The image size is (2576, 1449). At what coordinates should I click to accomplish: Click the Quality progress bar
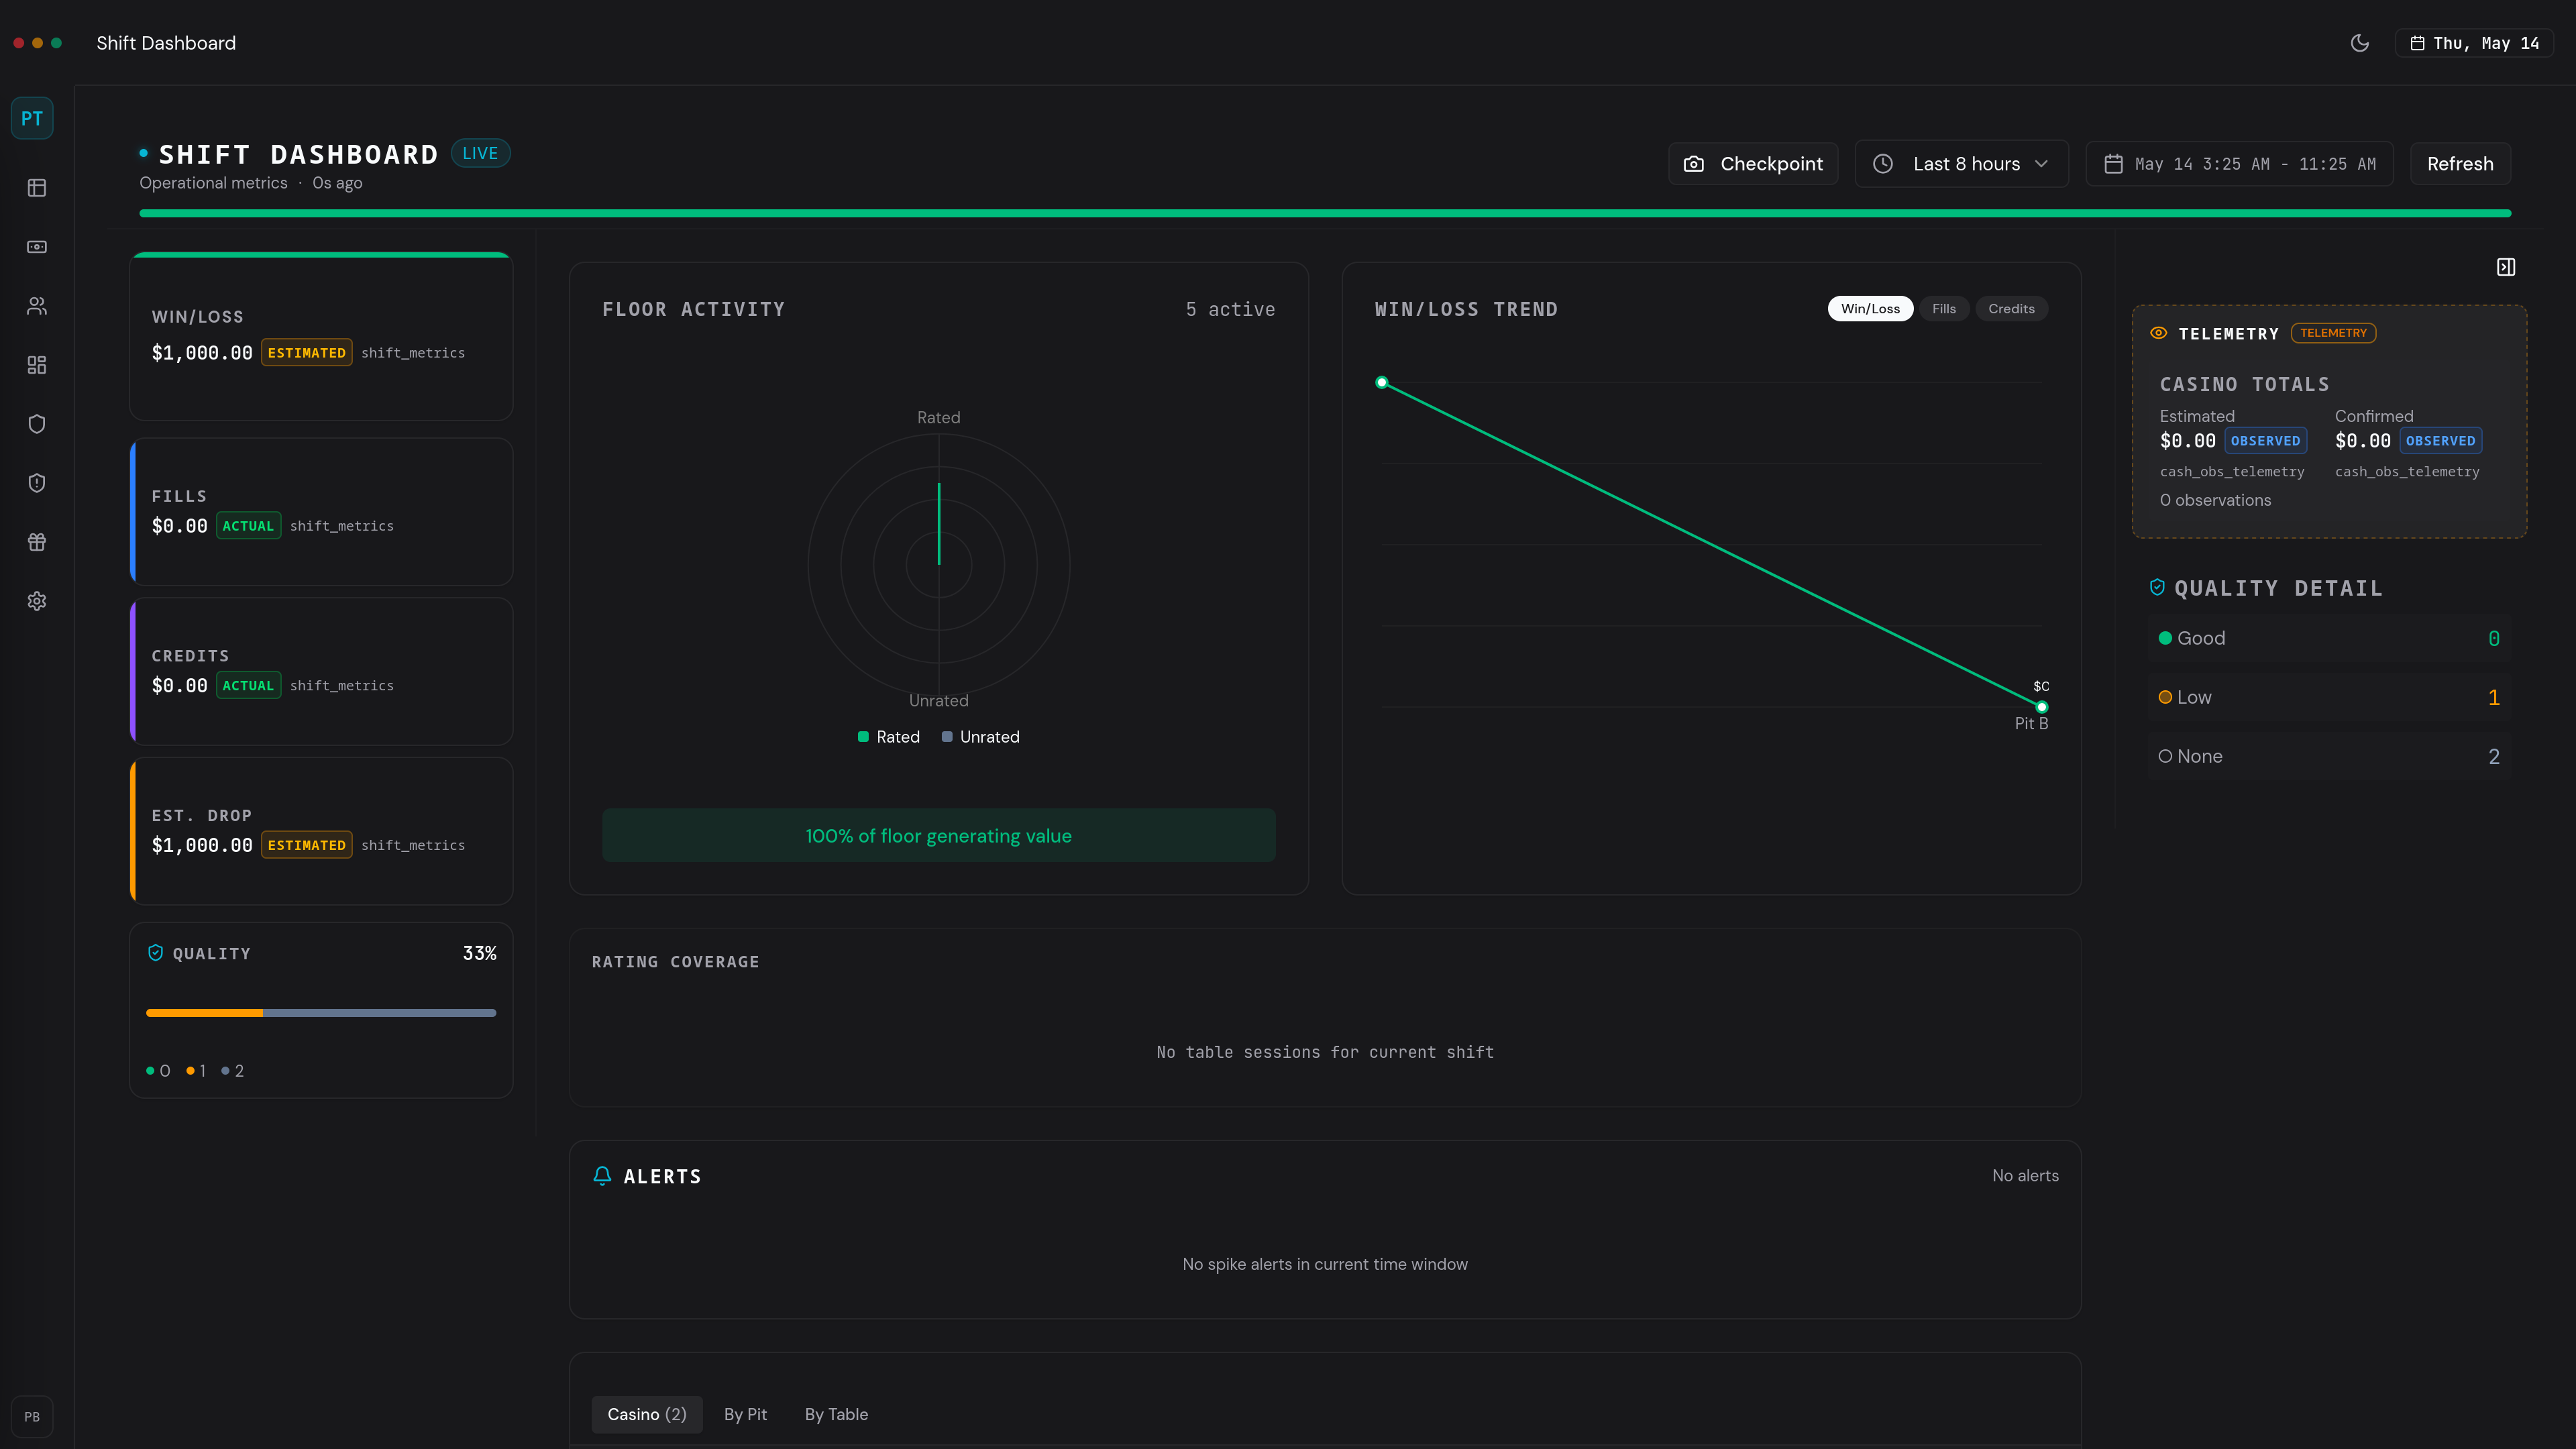(x=321, y=1013)
